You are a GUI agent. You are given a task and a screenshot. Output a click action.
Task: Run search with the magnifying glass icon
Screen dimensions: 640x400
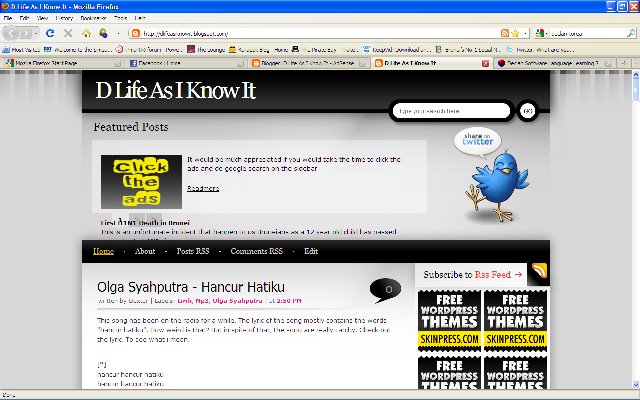coord(631,33)
